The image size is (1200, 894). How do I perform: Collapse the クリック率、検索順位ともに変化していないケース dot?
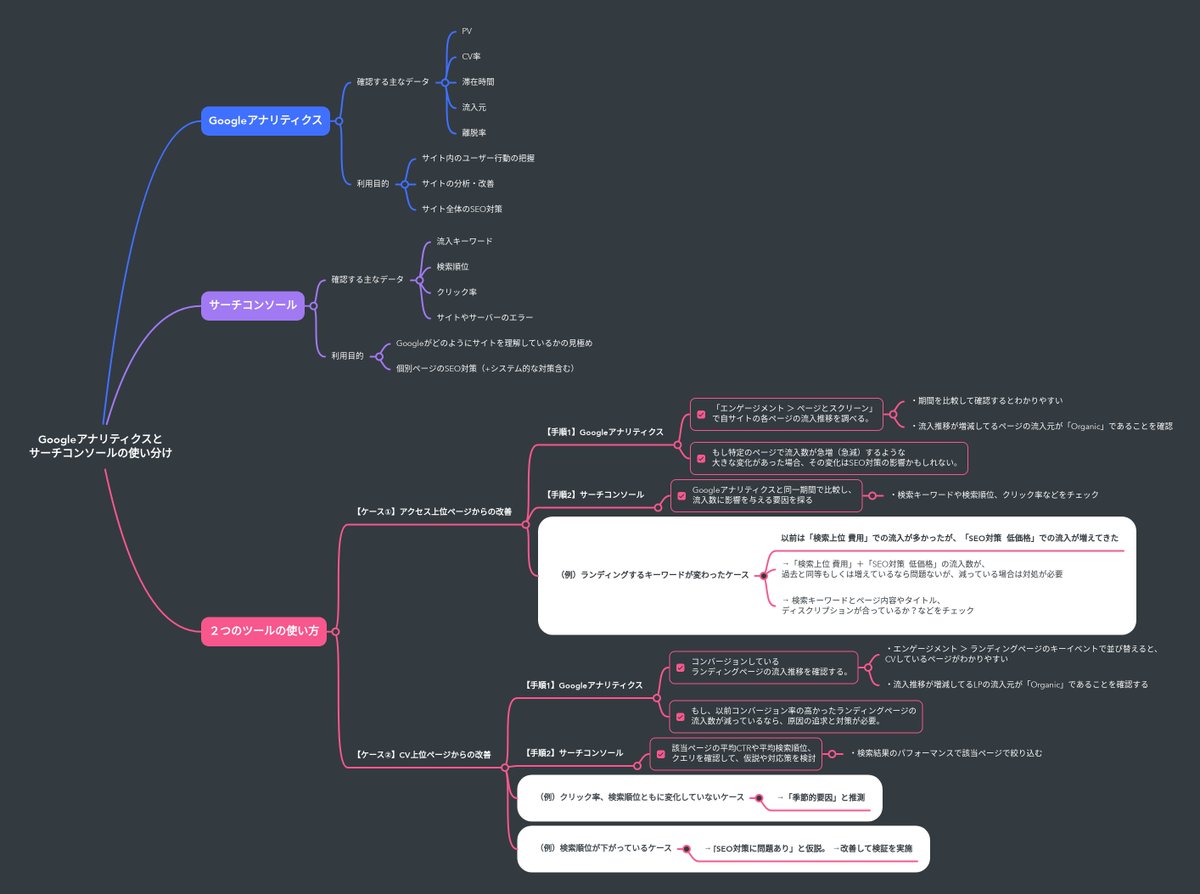tap(759, 798)
